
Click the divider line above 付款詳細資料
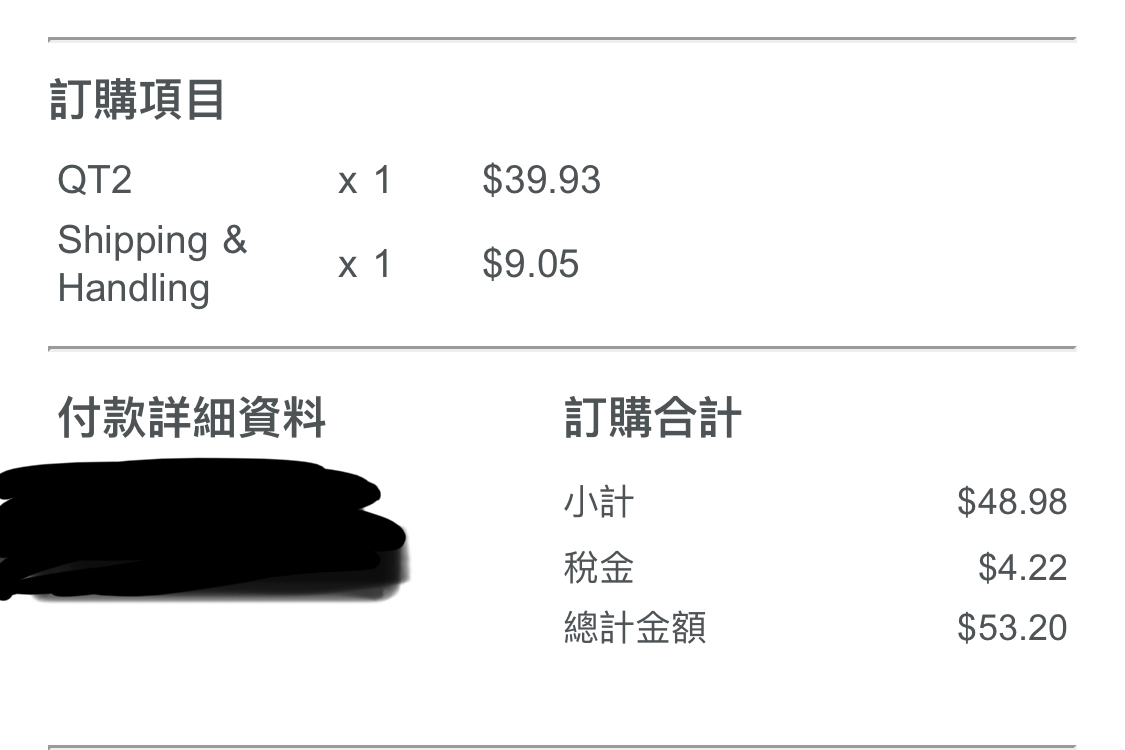(561, 348)
